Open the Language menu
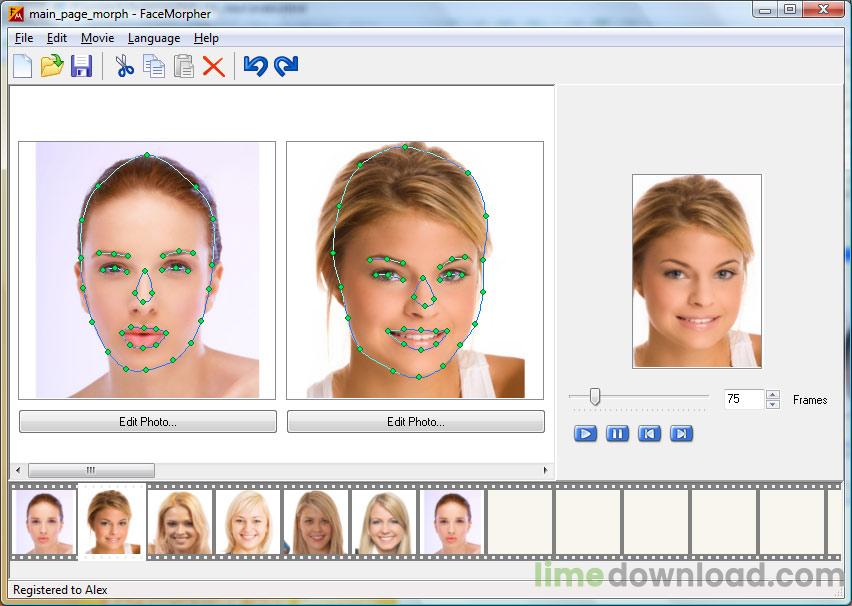 point(154,38)
